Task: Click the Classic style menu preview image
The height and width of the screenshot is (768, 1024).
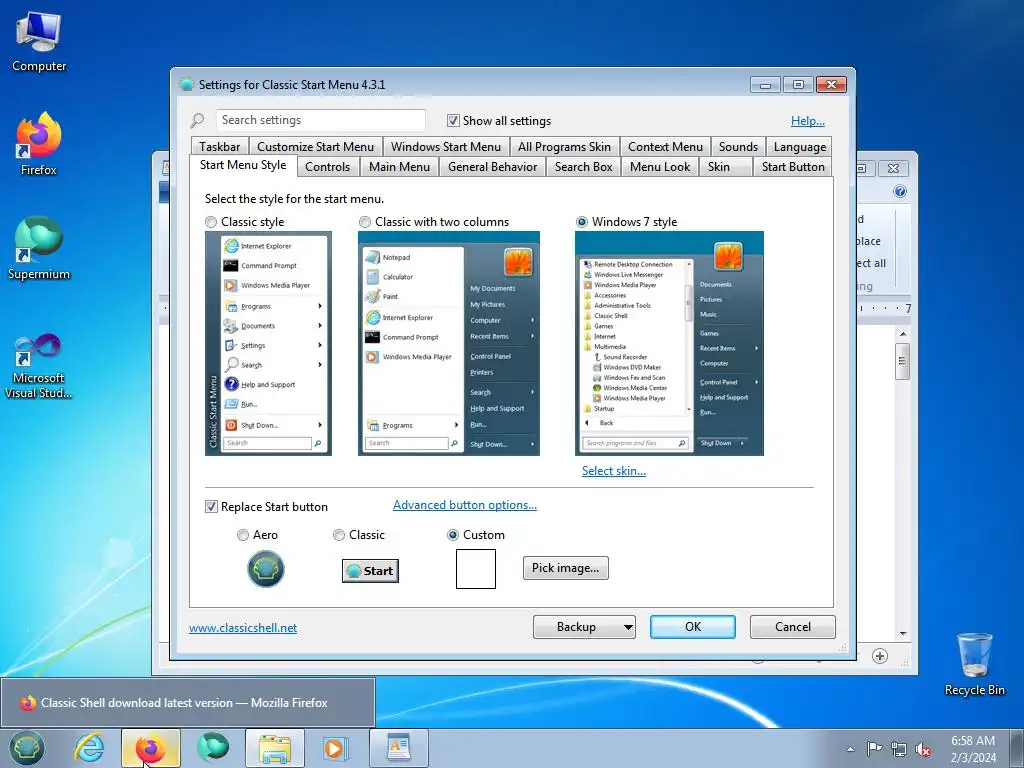Action: click(x=268, y=344)
